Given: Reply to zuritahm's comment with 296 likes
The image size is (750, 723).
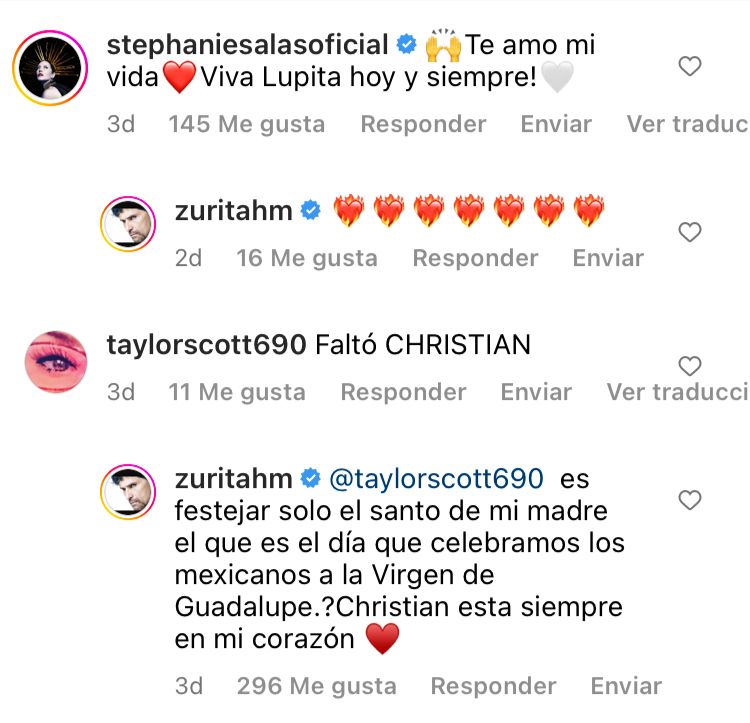Looking at the screenshot, I should [x=493, y=686].
